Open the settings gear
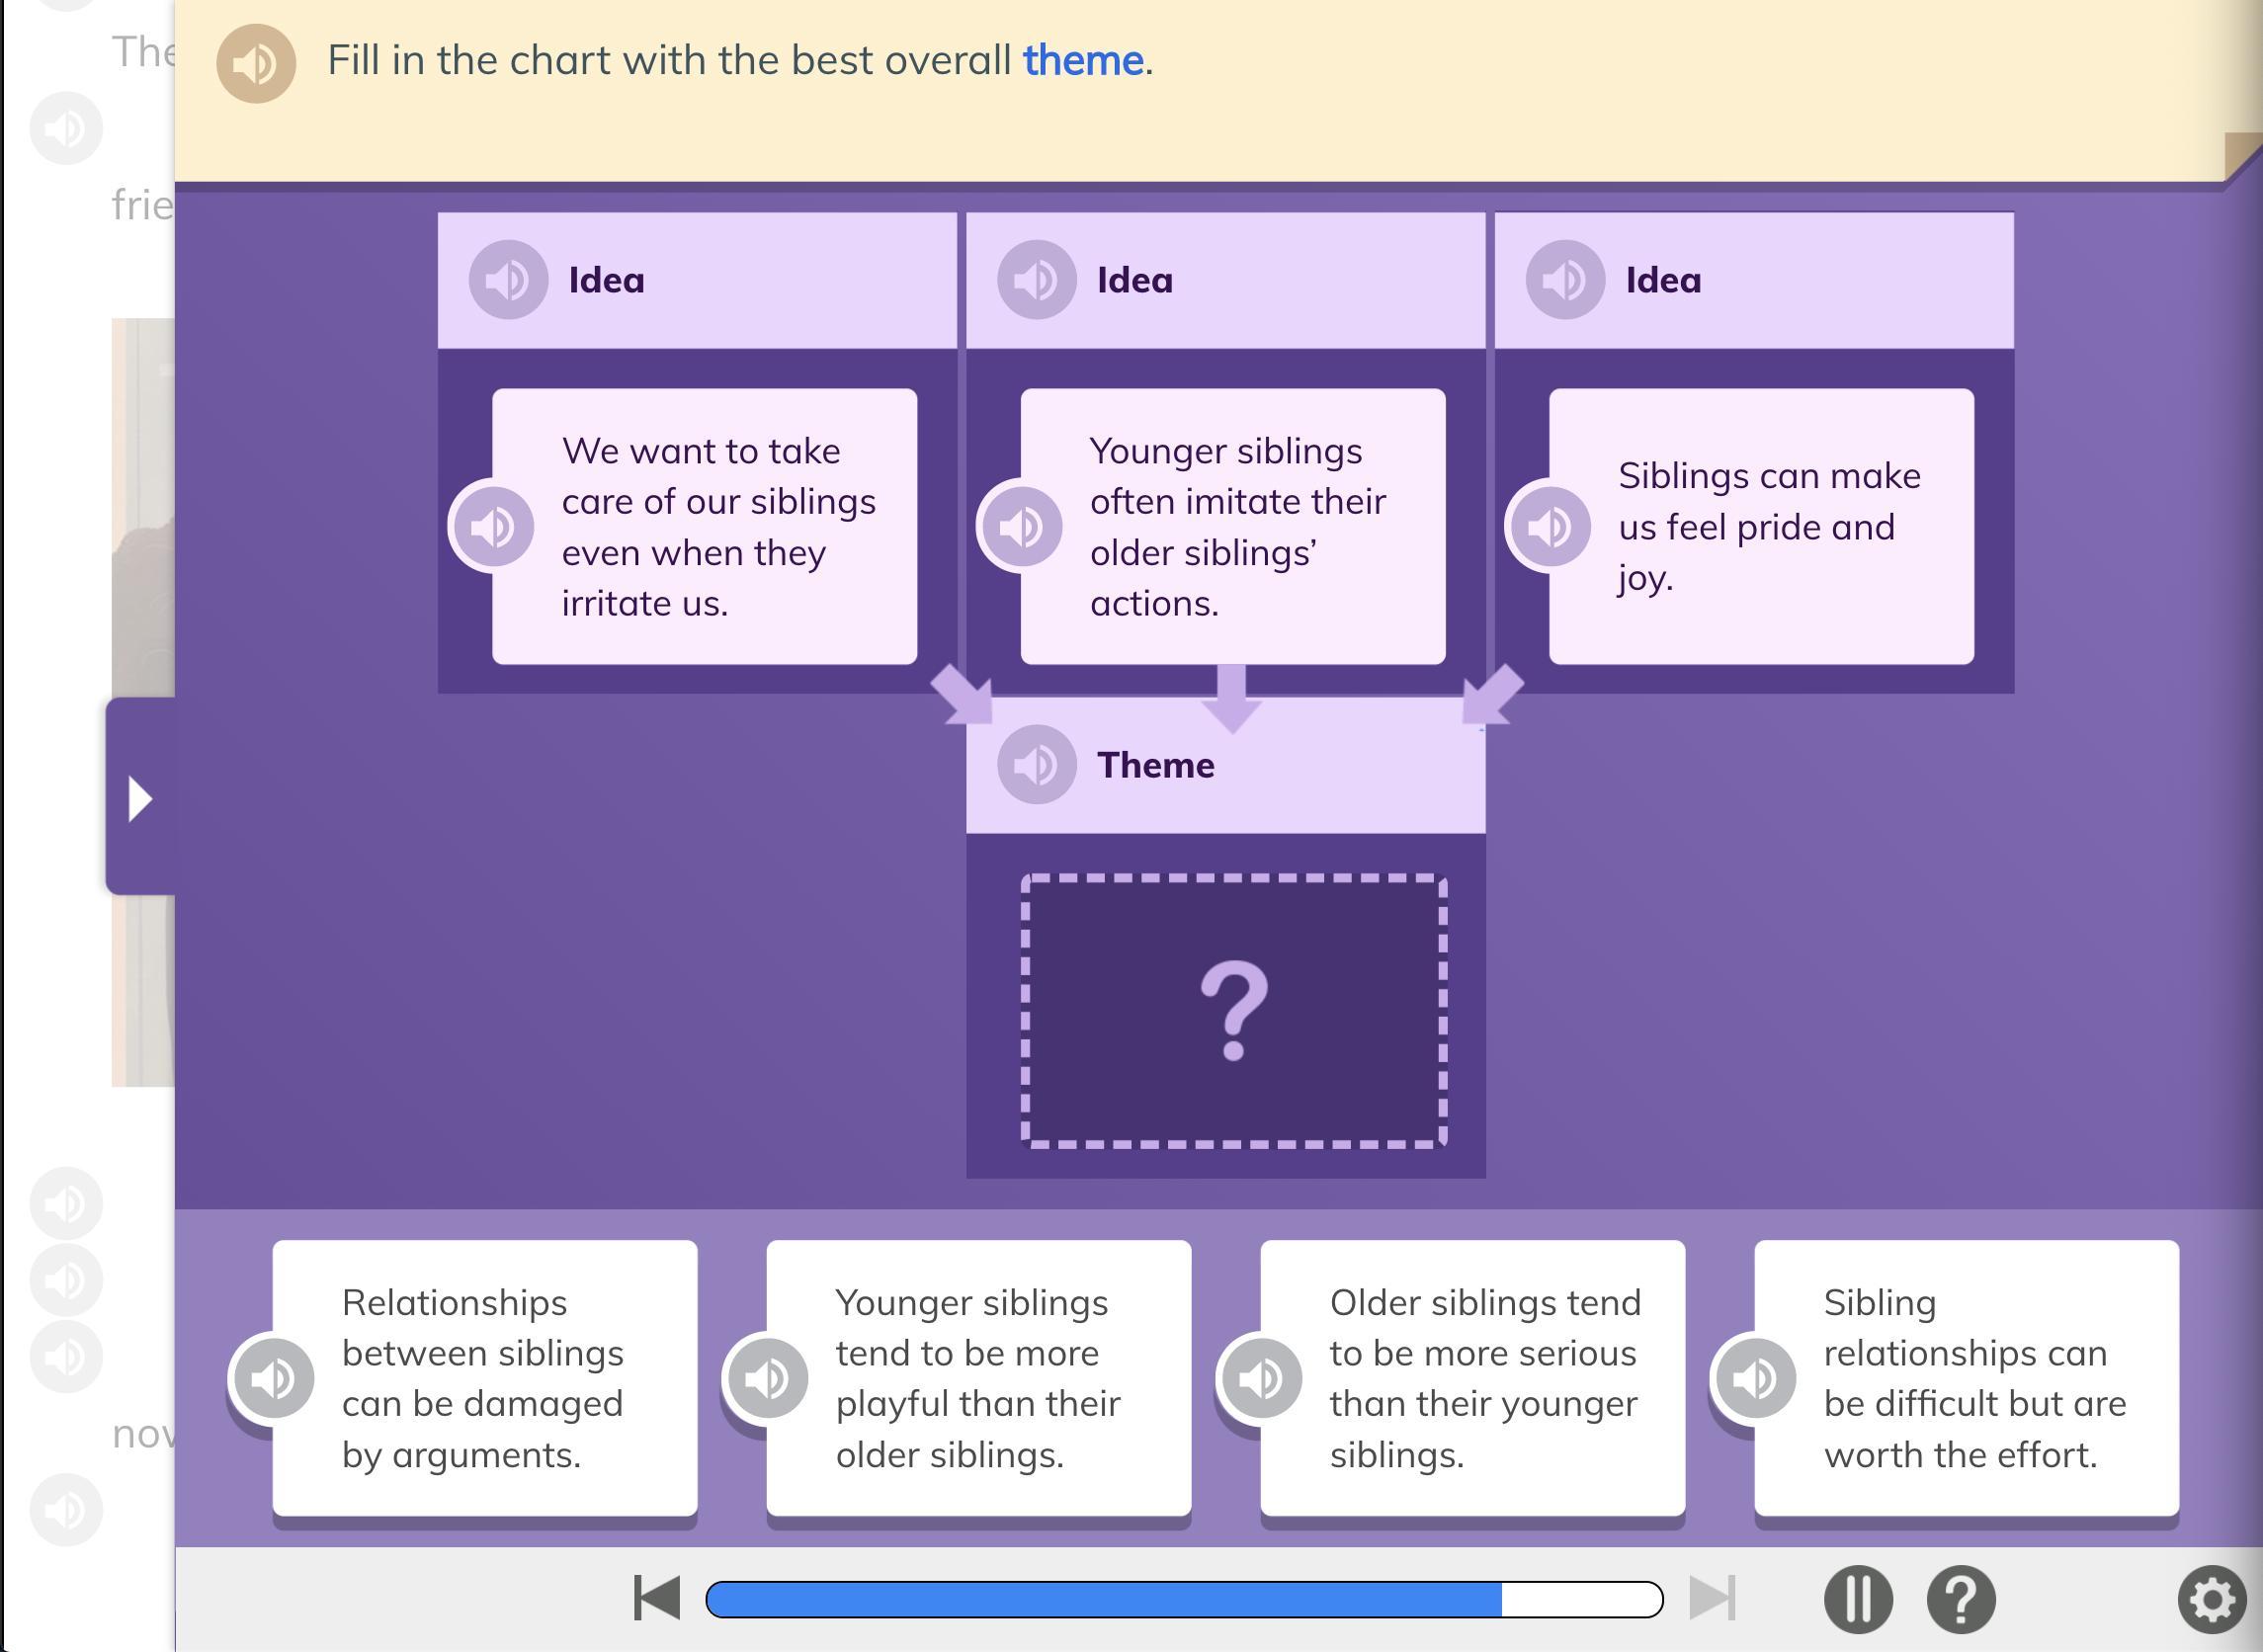 tap(2211, 1599)
